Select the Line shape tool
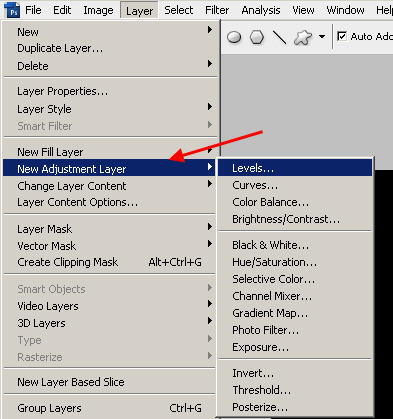 tap(280, 37)
